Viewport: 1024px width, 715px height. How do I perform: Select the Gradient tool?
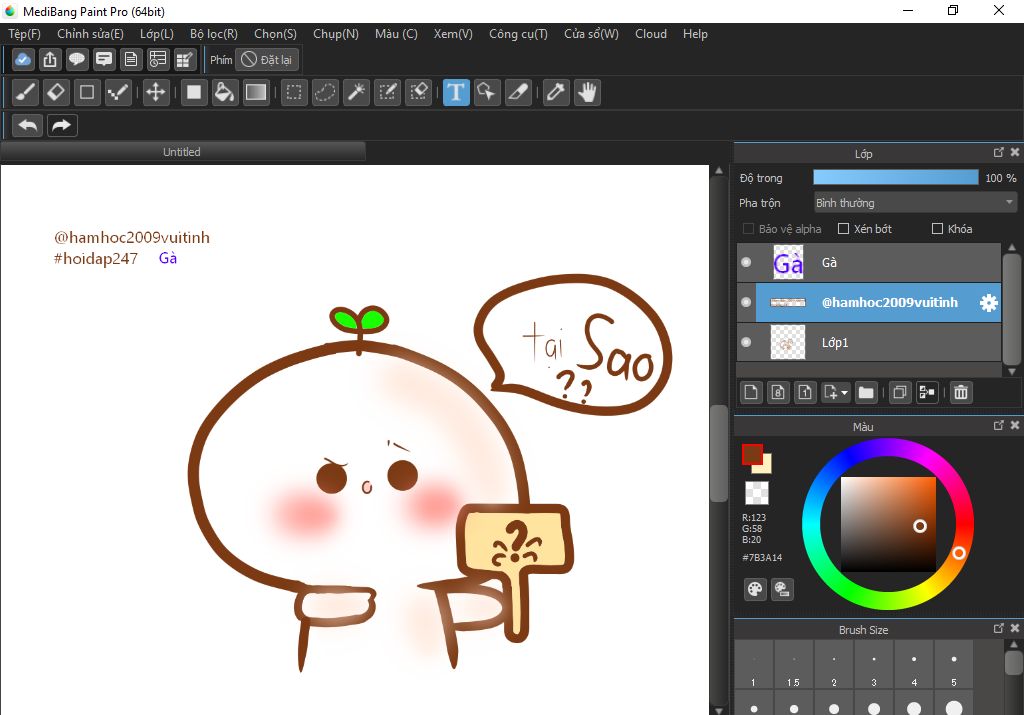[255, 92]
